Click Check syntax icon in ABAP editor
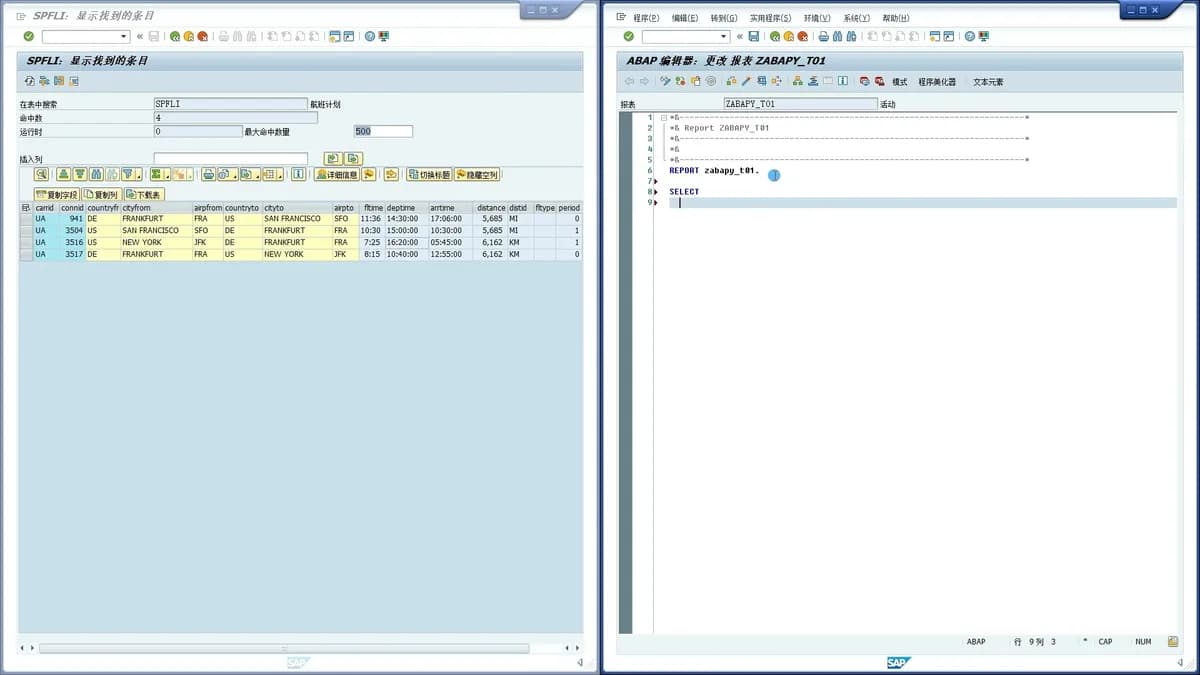Image resolution: width=1200 pixels, height=675 pixels. click(731, 81)
